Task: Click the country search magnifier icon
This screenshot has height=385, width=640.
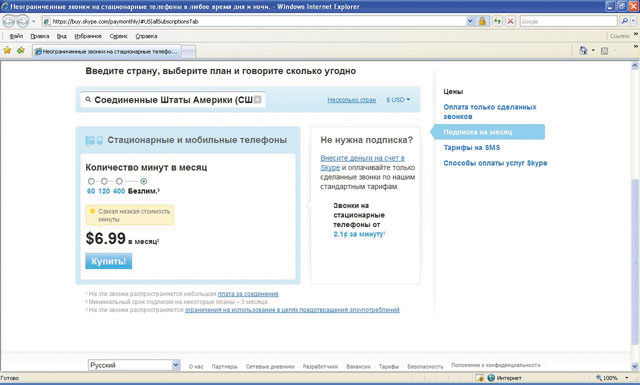Action: [88, 99]
